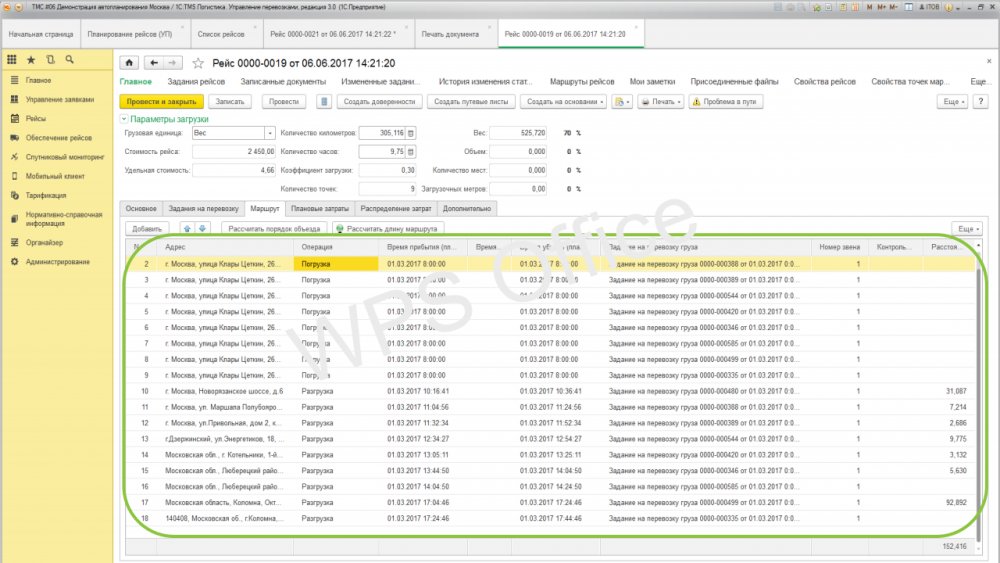1000x563 pixels.
Task: Open Спутниковый мониторинг in the sidebar
Action: point(65,156)
